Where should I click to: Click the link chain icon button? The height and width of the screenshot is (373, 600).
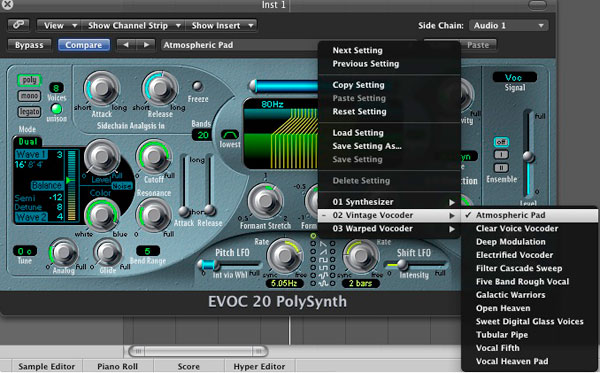[x=18, y=25]
